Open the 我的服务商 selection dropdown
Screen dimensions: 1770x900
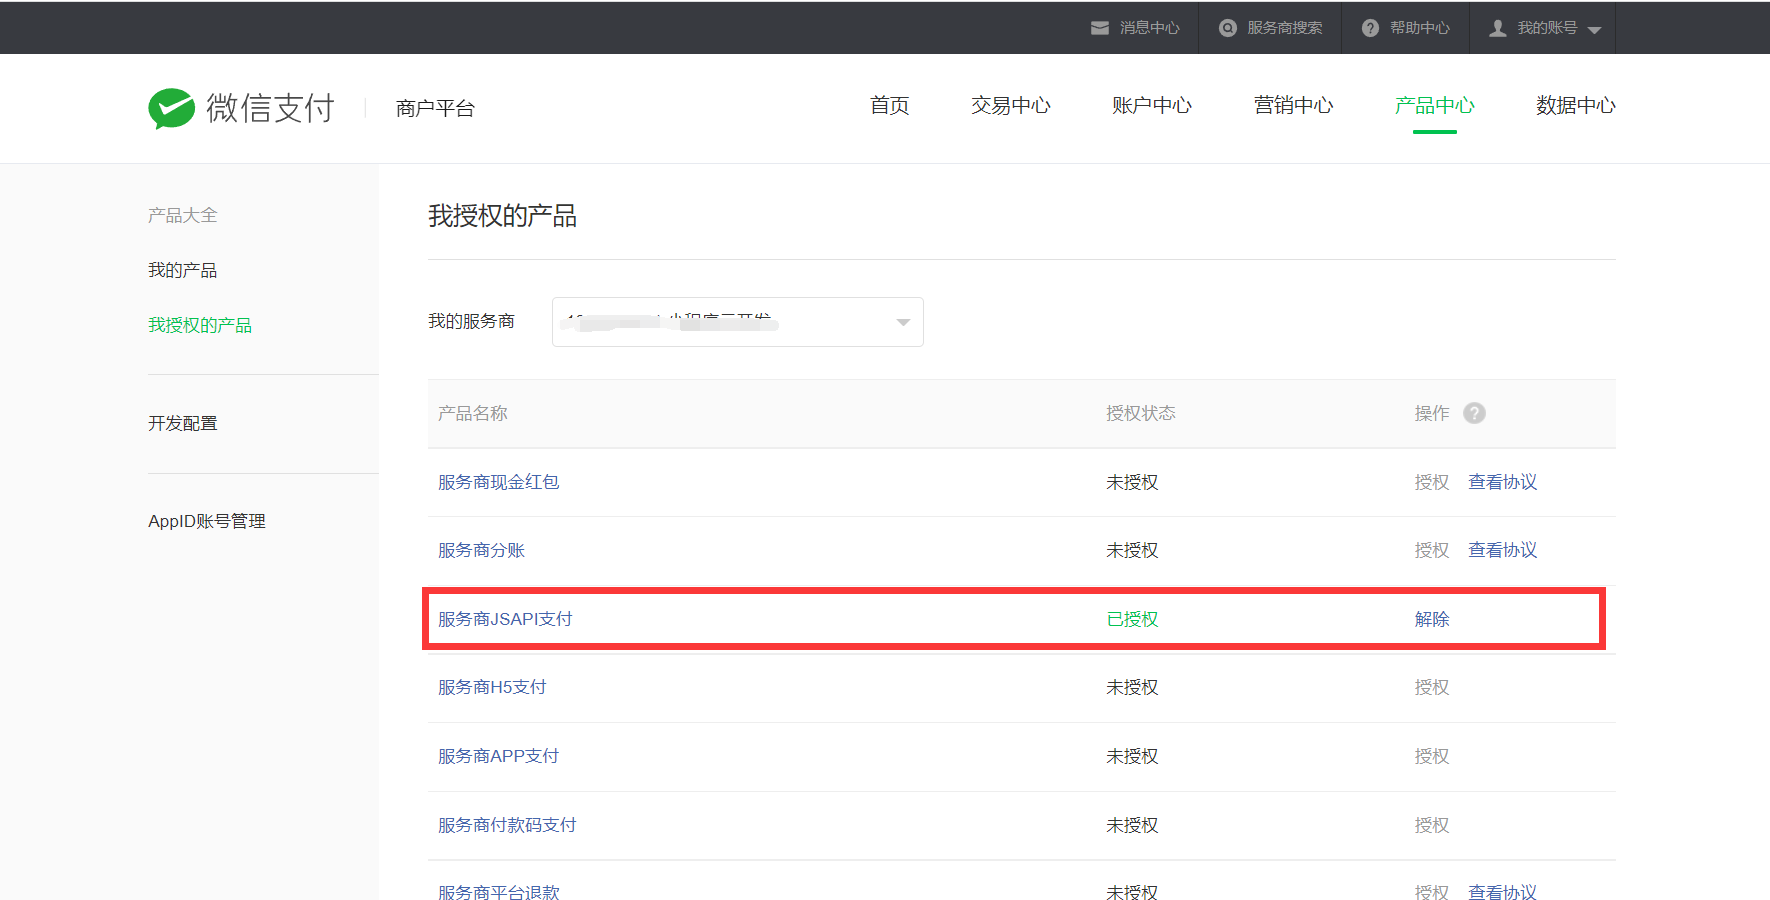pos(738,322)
